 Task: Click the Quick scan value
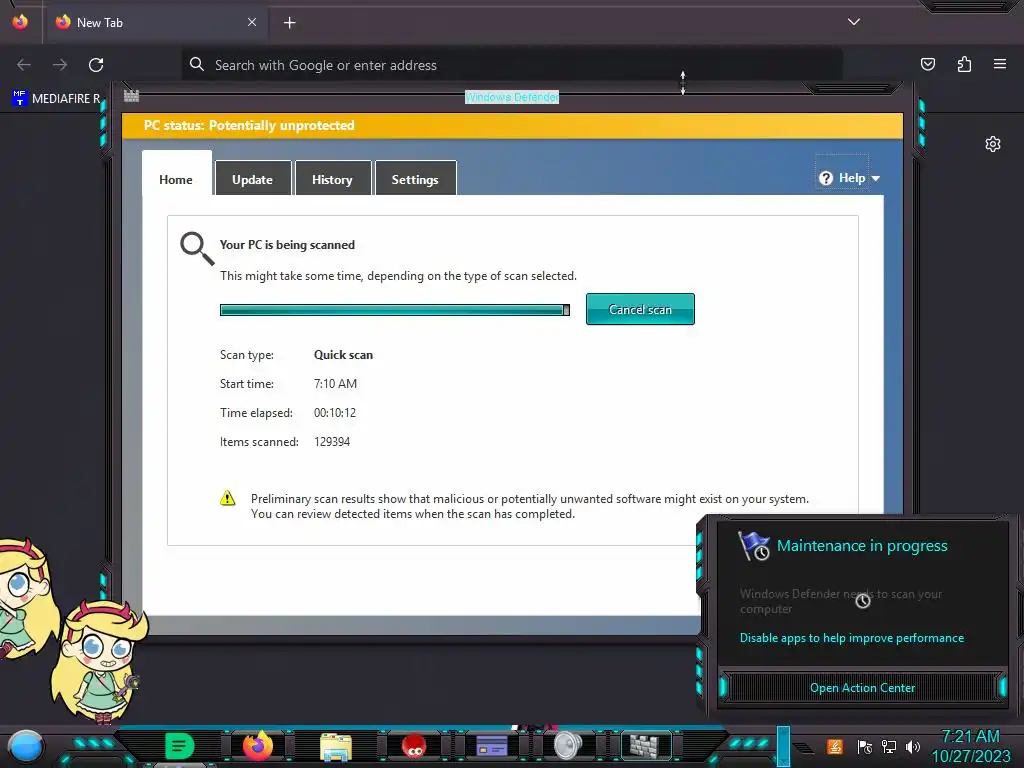(343, 355)
